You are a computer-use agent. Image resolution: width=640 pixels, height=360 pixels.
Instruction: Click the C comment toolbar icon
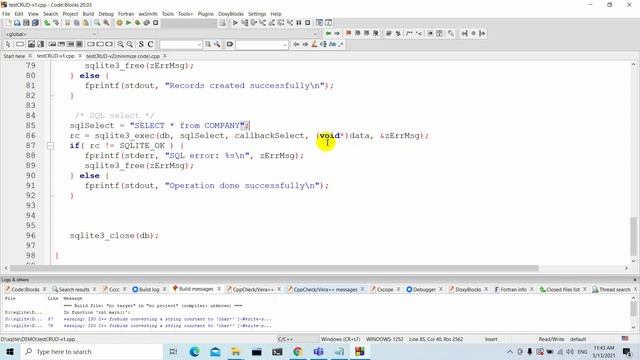[150, 44]
